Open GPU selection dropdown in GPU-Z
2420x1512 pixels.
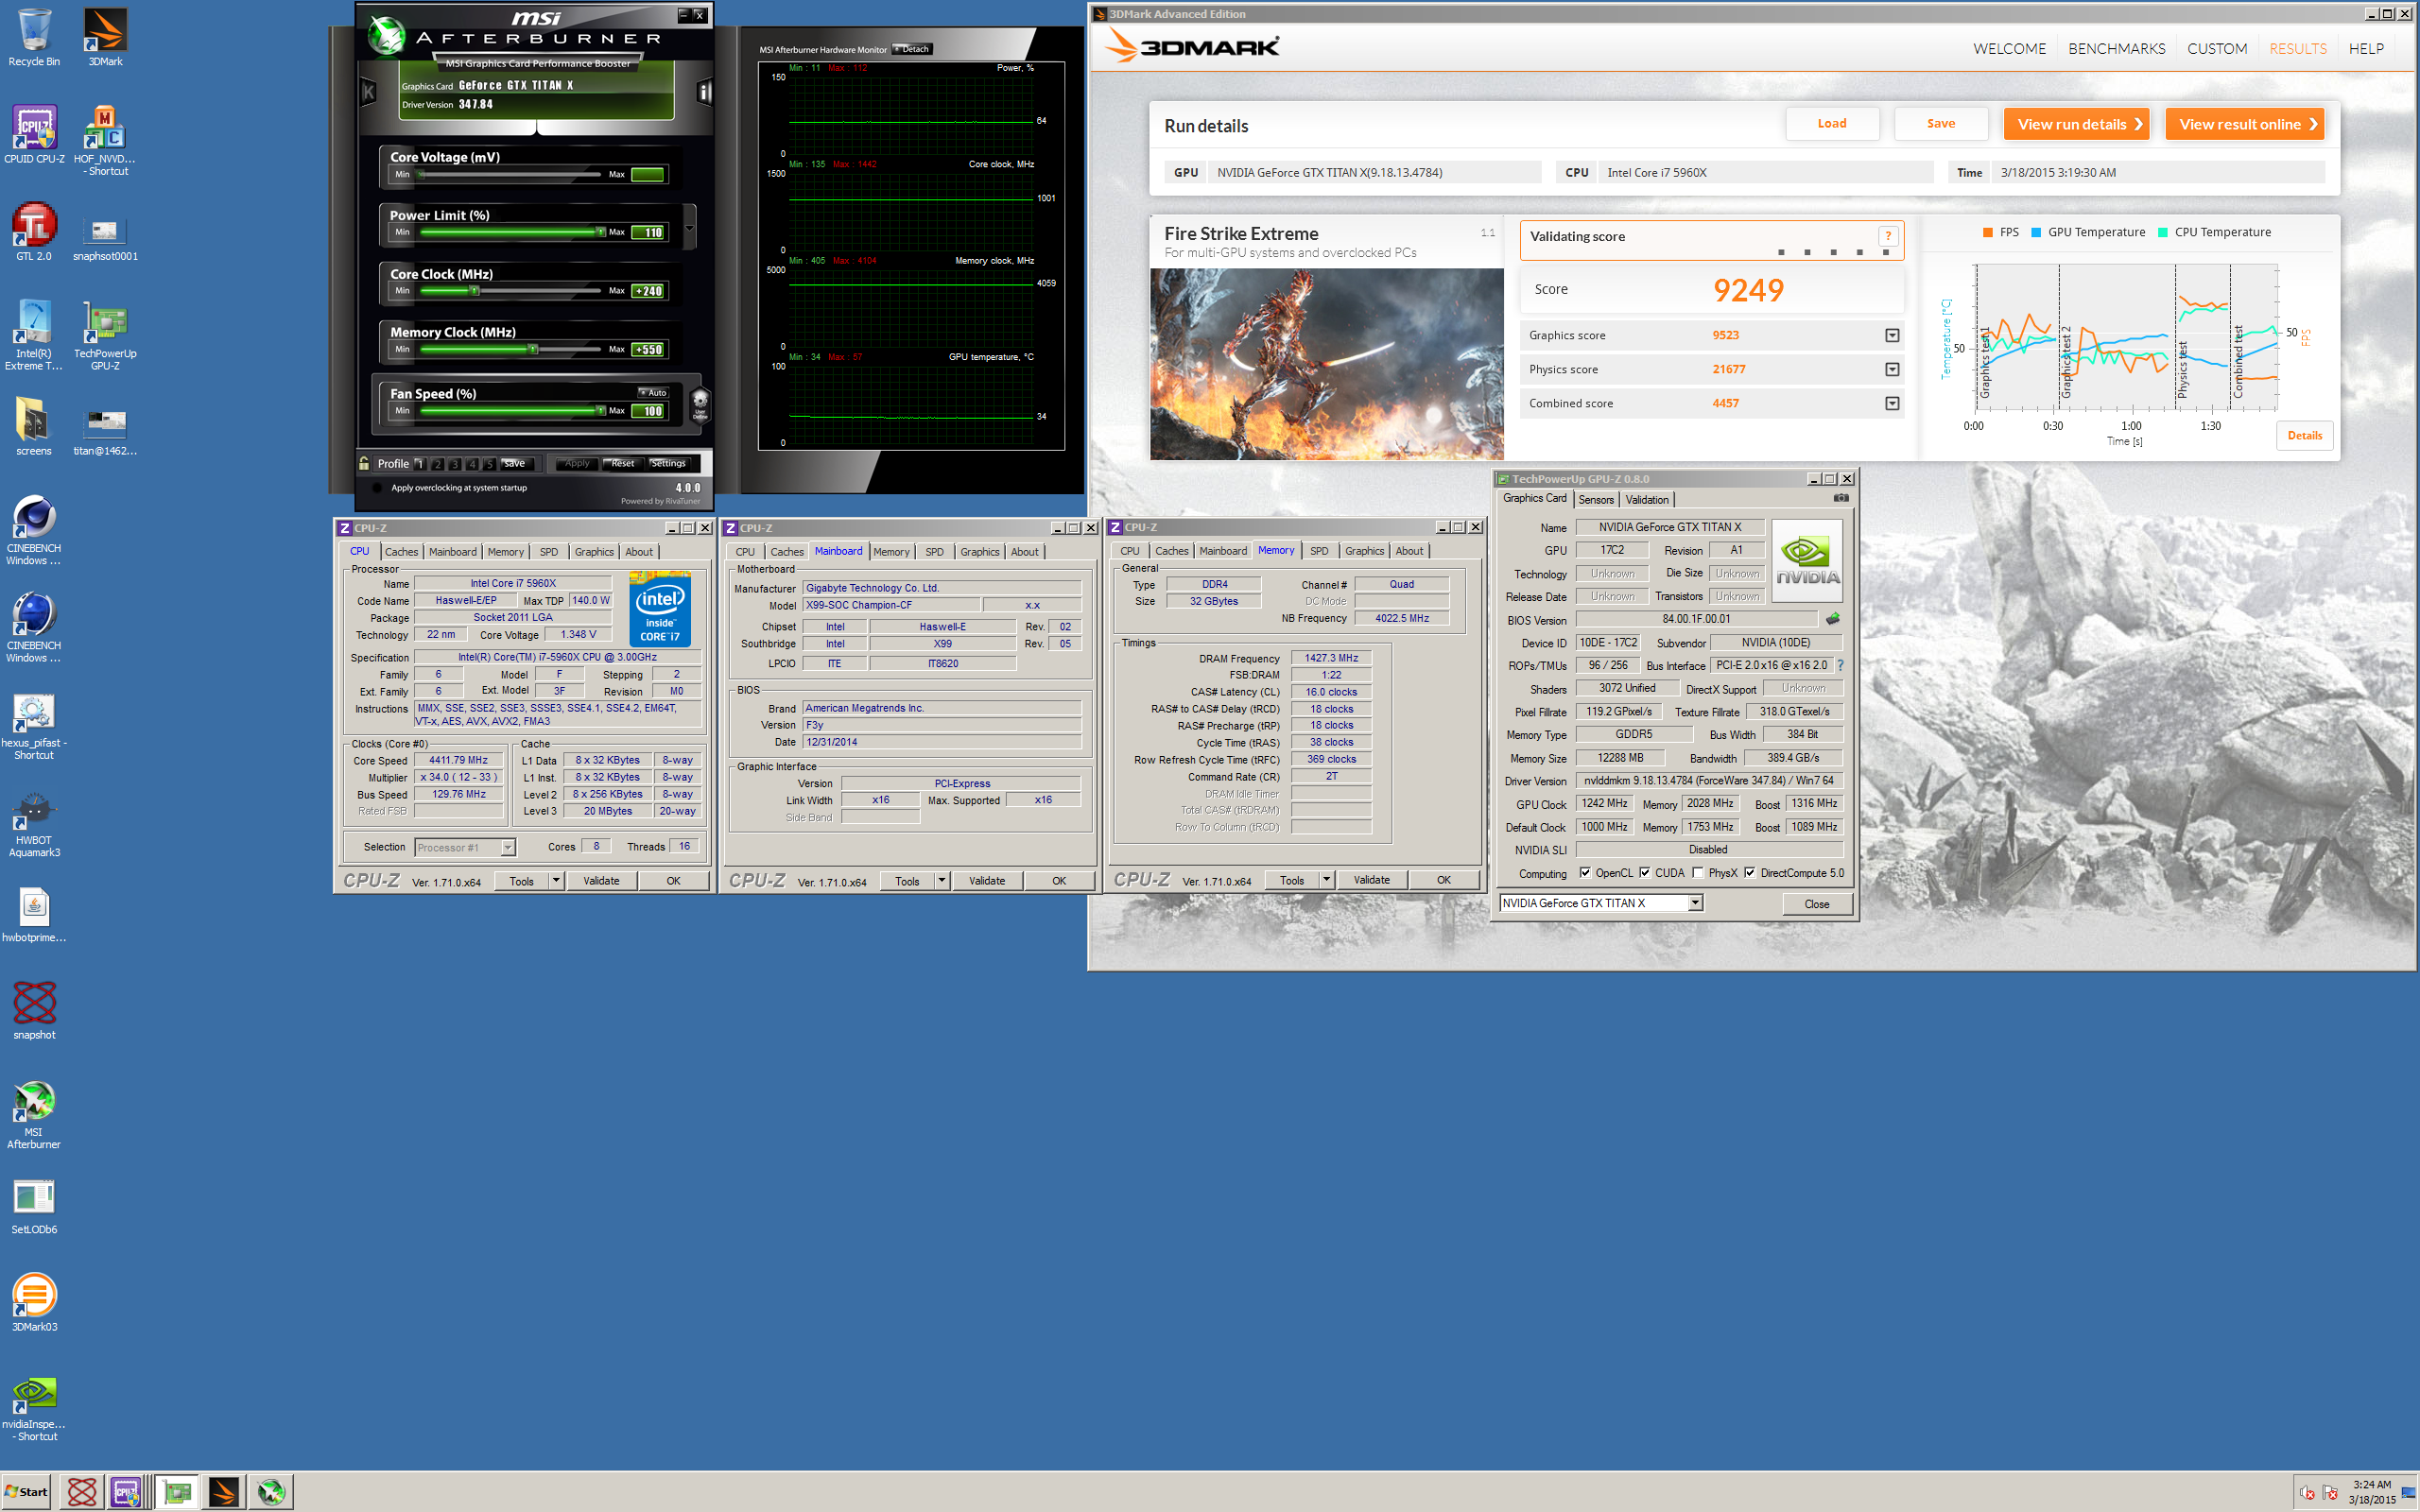pos(1695,903)
